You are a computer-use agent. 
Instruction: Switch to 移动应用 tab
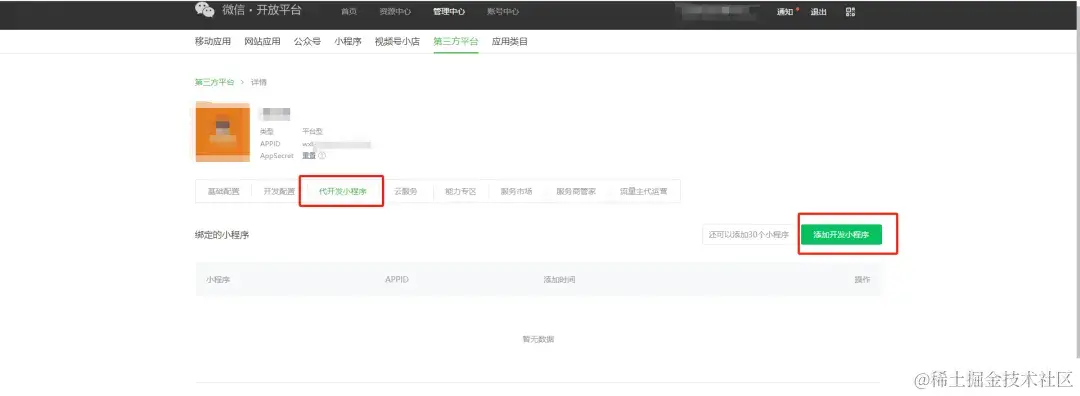[213, 41]
